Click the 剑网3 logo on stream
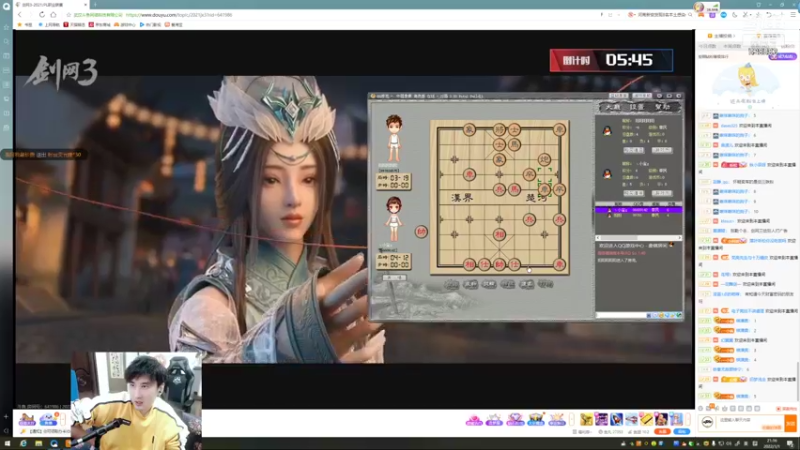 [x=62, y=72]
